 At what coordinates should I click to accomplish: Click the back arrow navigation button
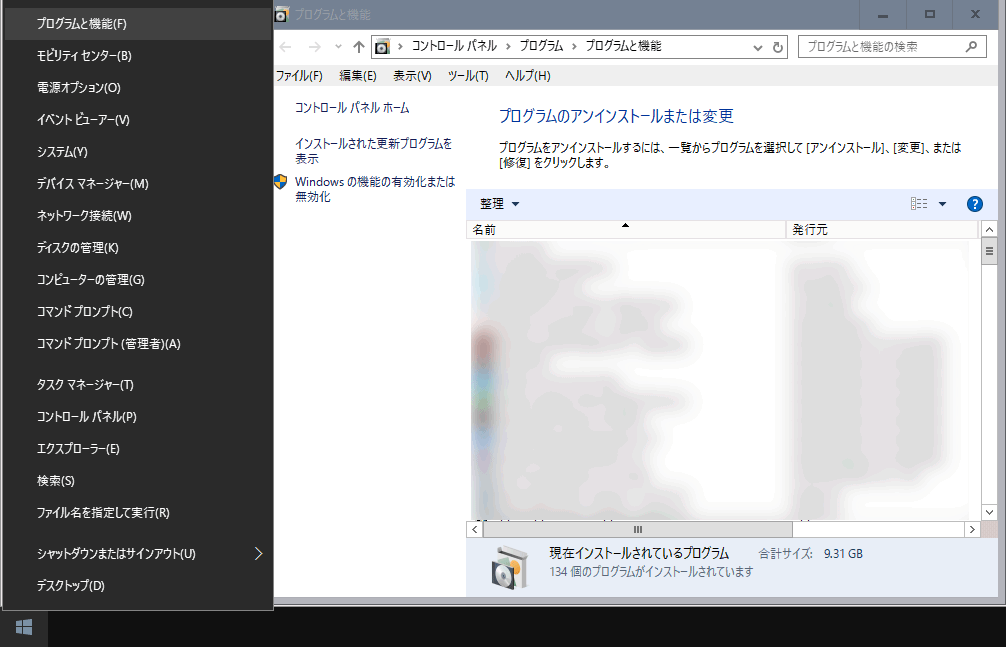(x=286, y=47)
